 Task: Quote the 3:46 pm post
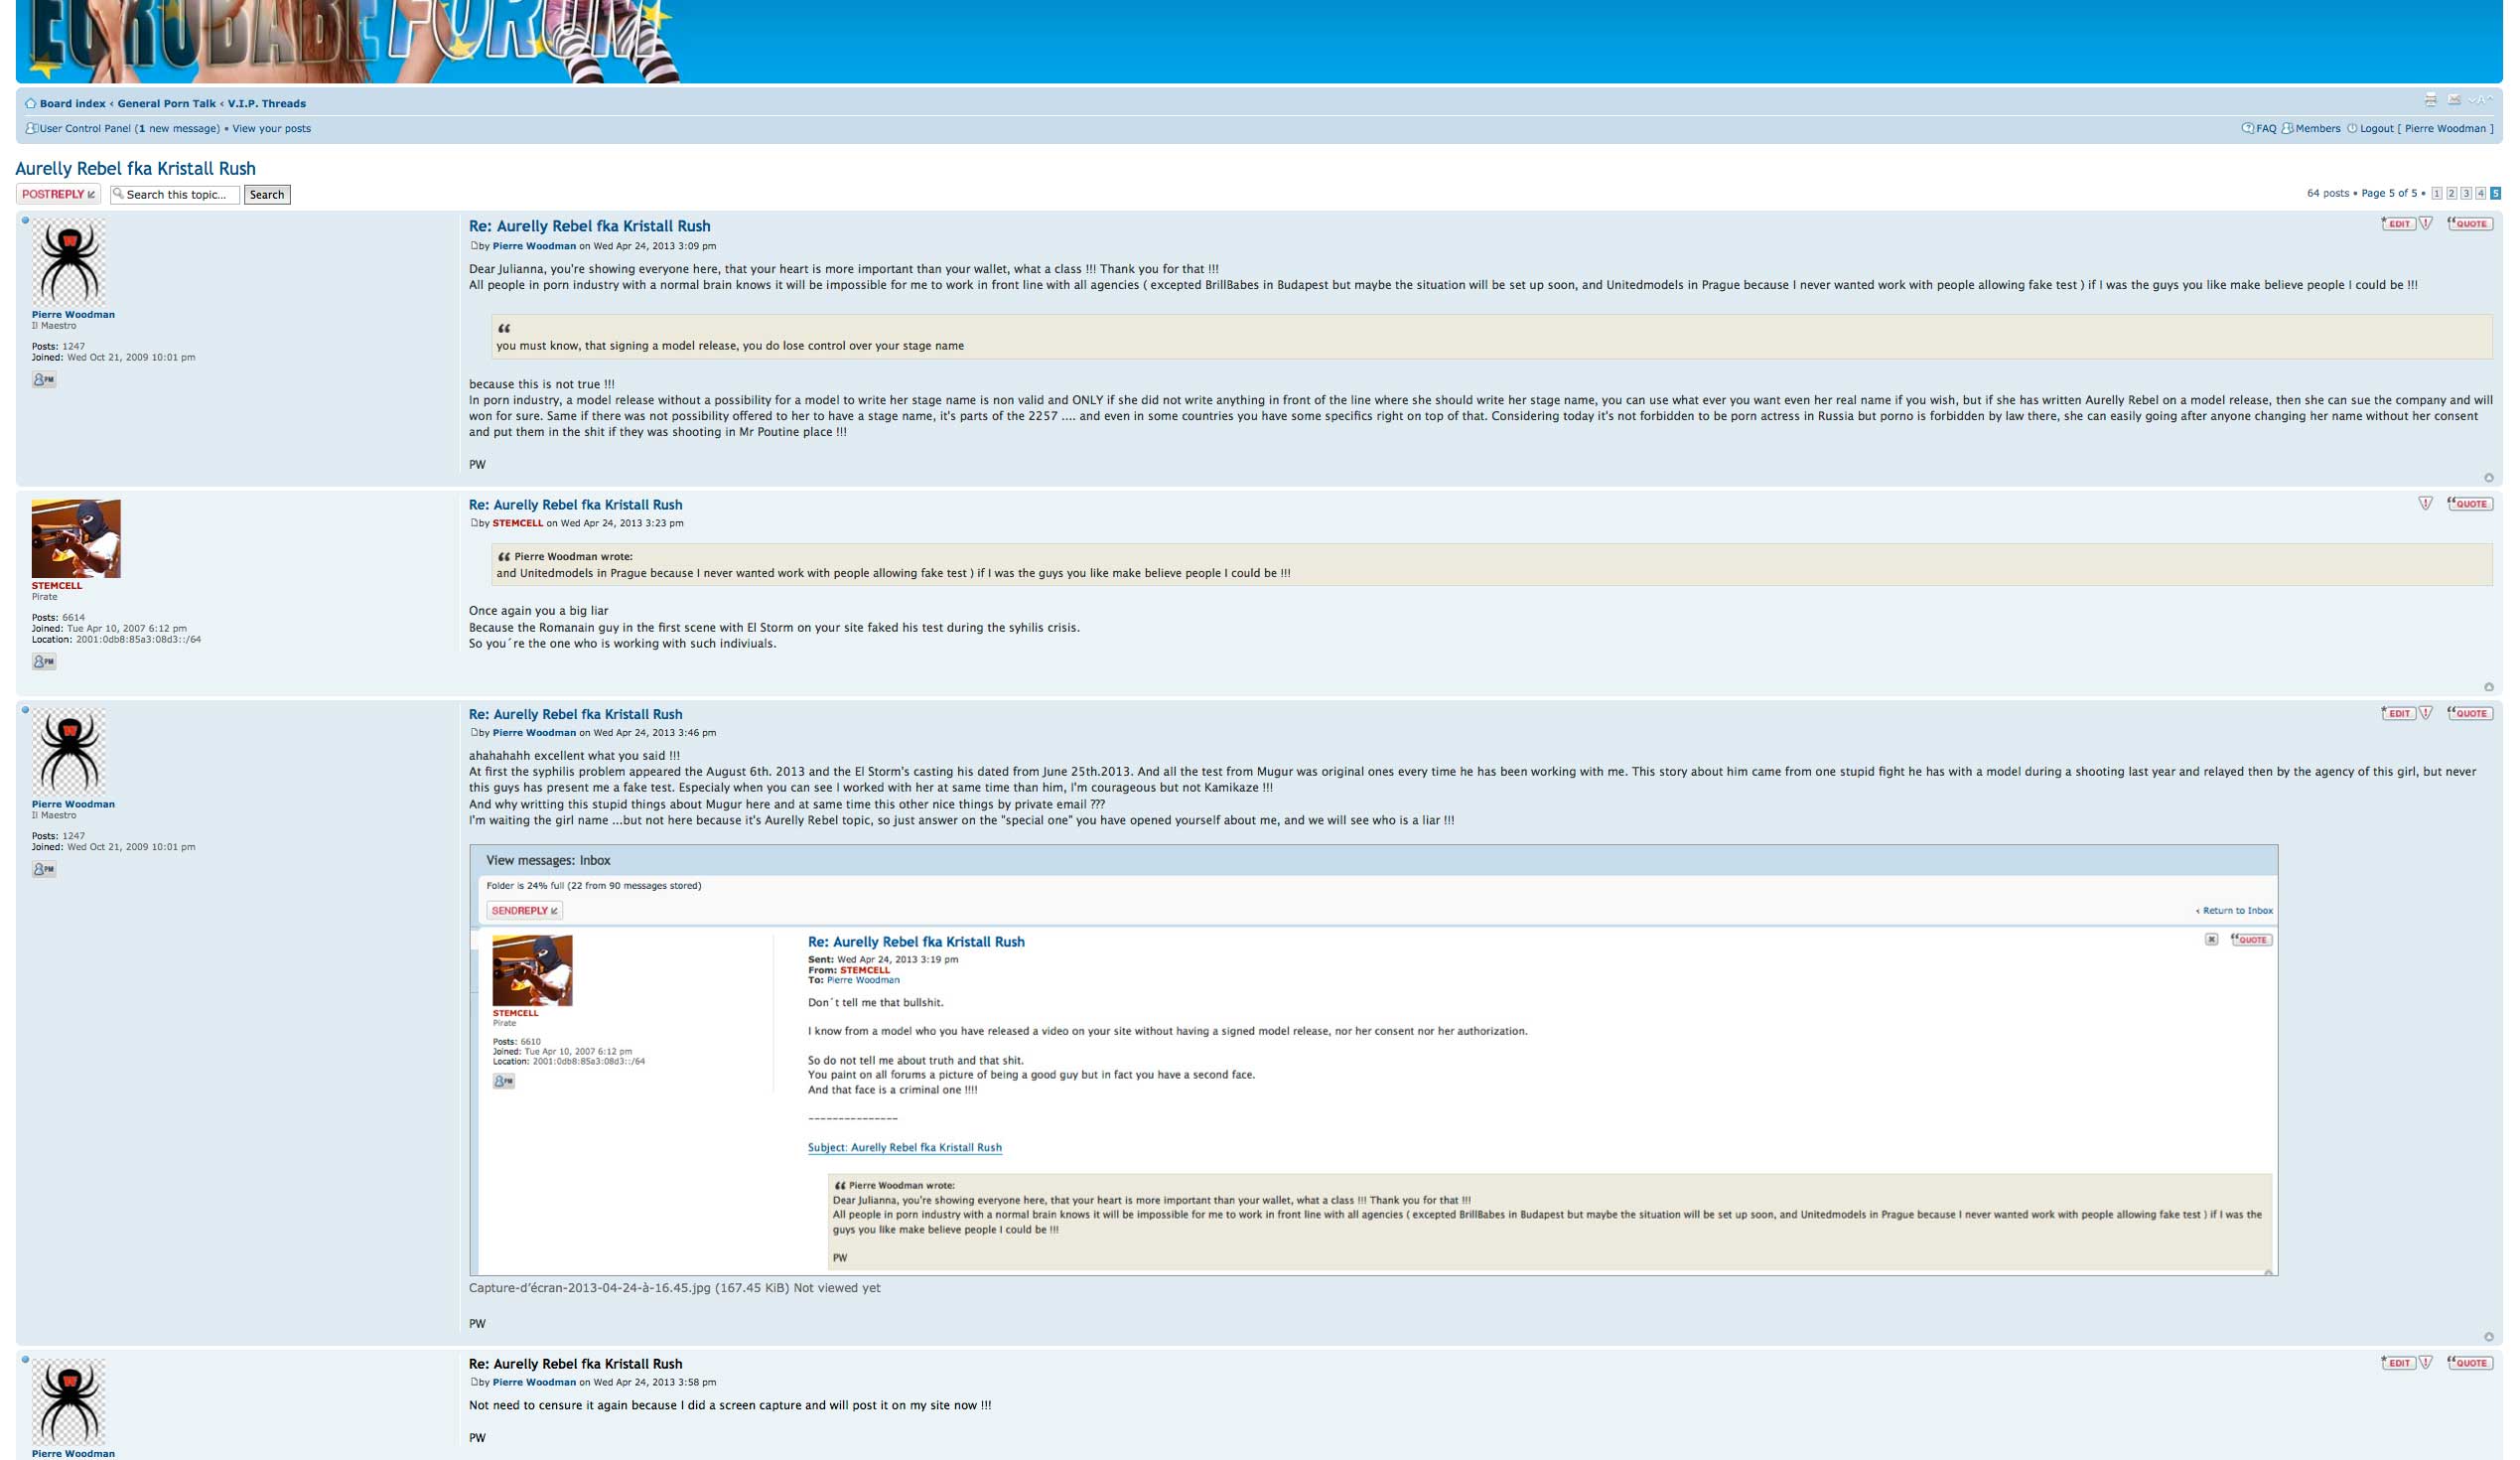pos(2470,713)
